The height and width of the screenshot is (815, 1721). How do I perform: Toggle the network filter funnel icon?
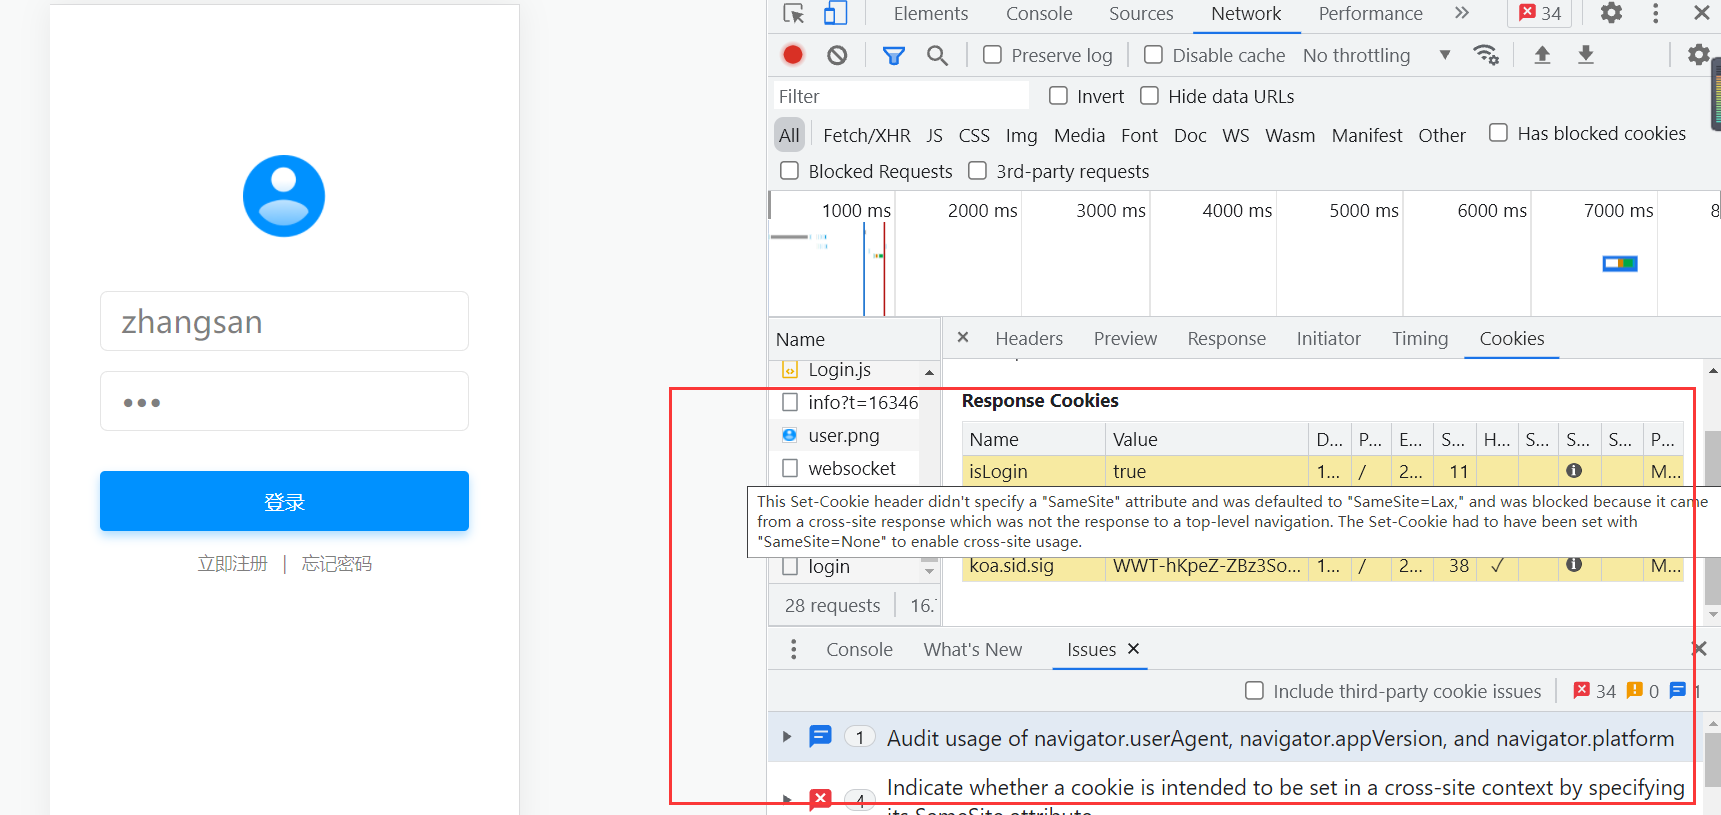[x=894, y=56]
